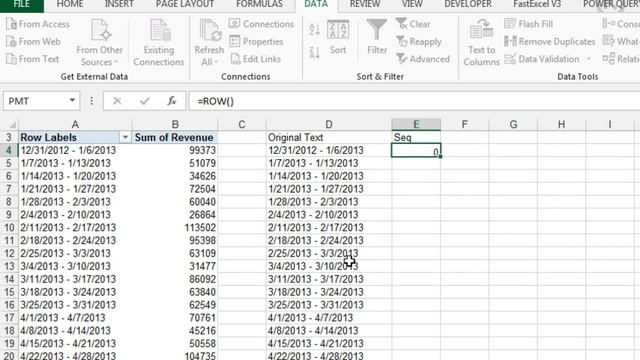This screenshot has width=640, height=360.
Task: Open workbook Connections
Action: pos(261,24)
